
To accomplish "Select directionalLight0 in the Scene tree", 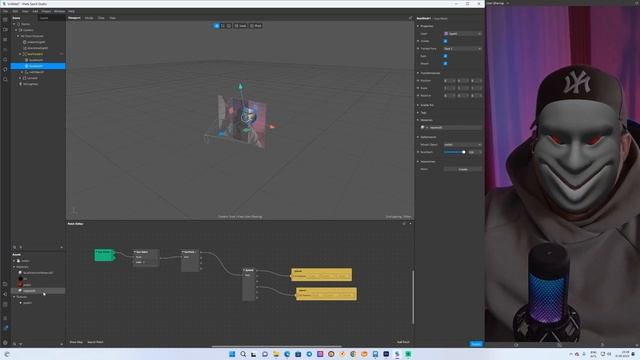I will tap(38, 48).
